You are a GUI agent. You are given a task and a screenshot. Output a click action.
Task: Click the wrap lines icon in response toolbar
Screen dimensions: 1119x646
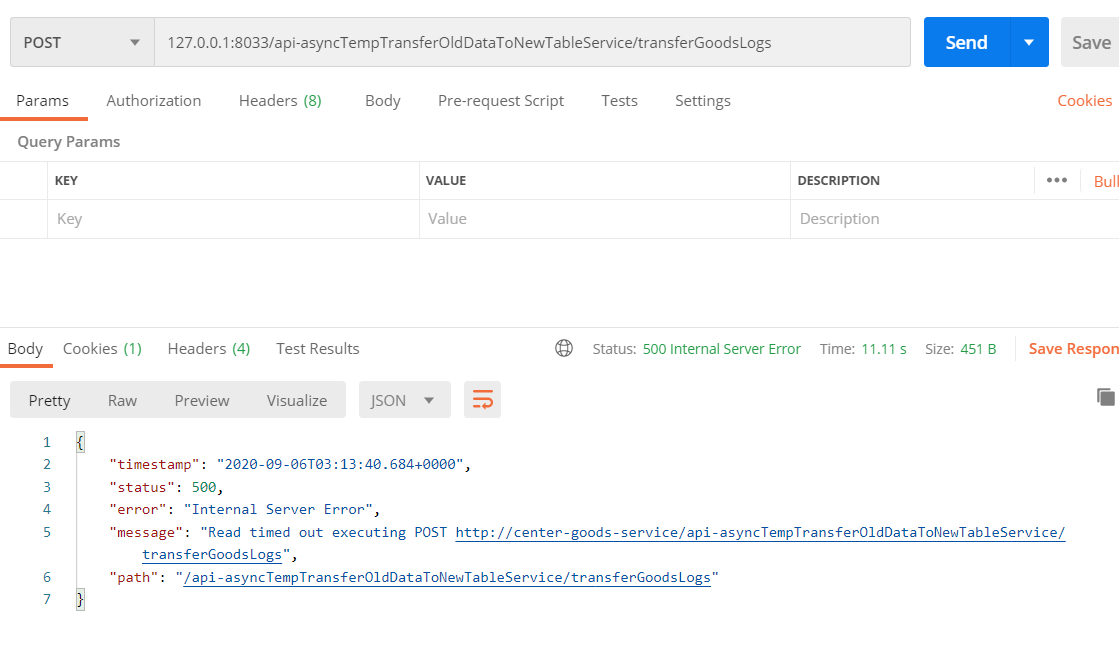point(482,400)
